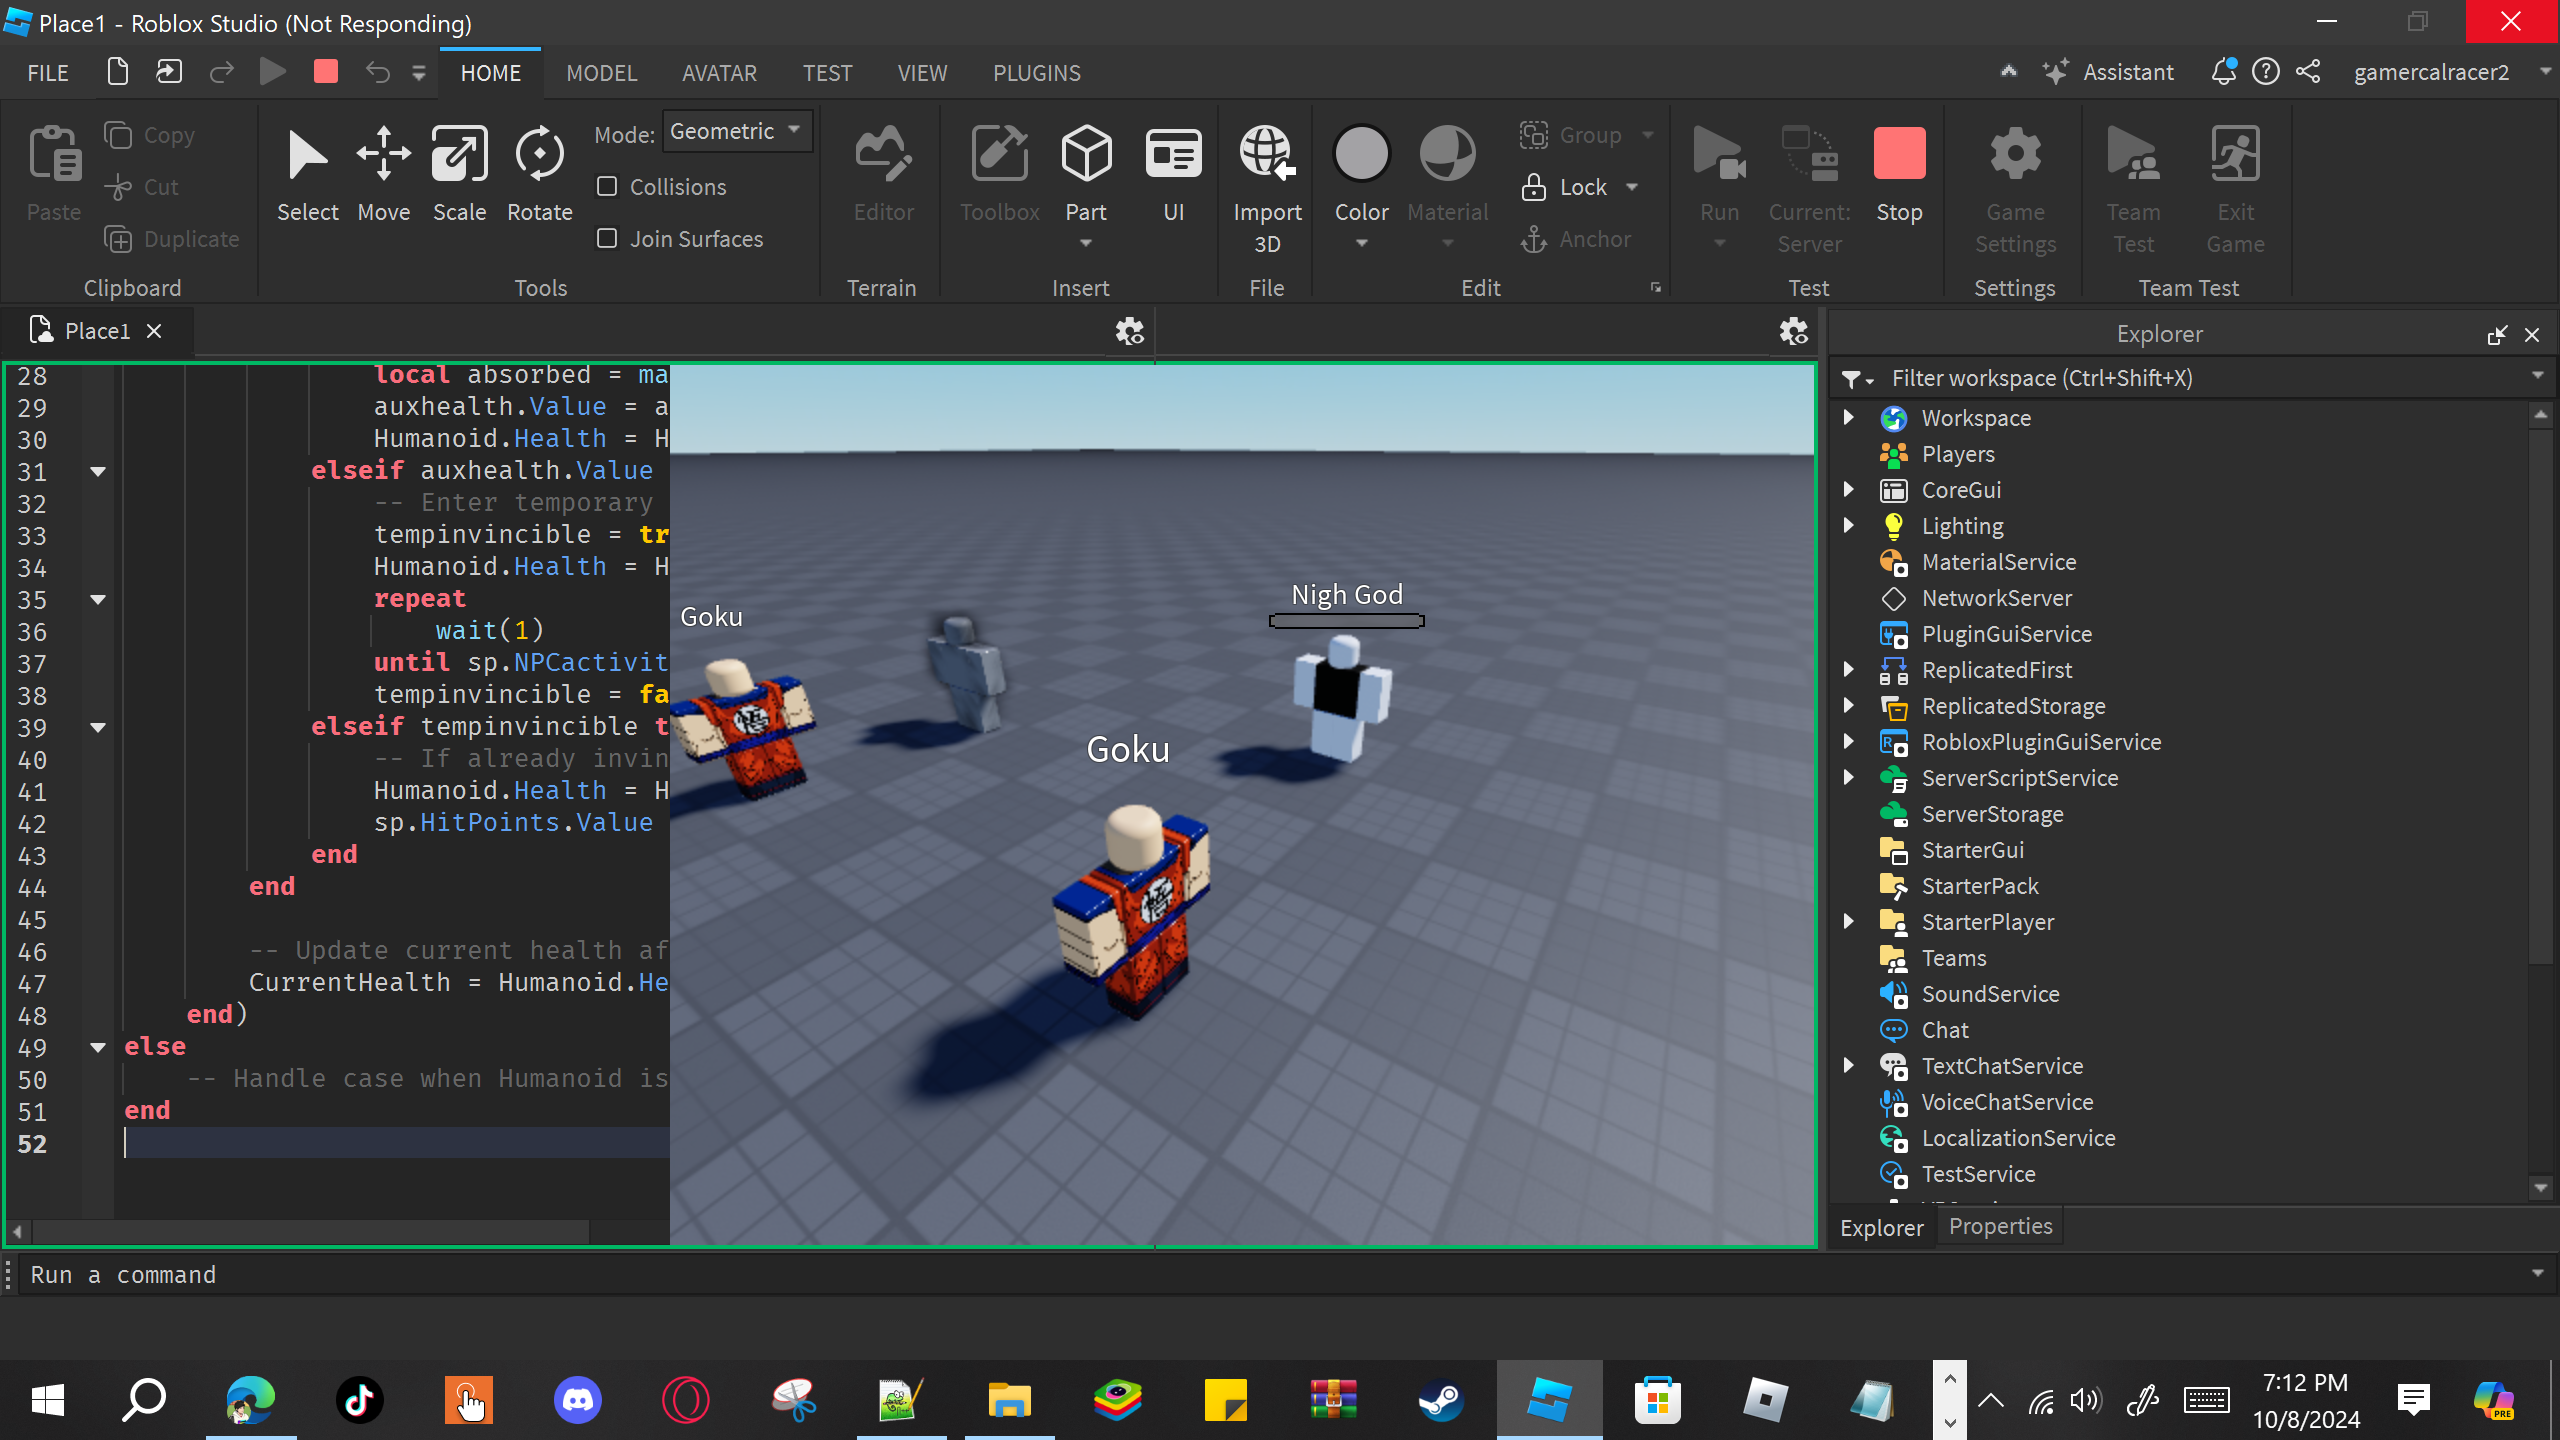
Task: Open the Color picker swatch
Action: (x=1361, y=155)
